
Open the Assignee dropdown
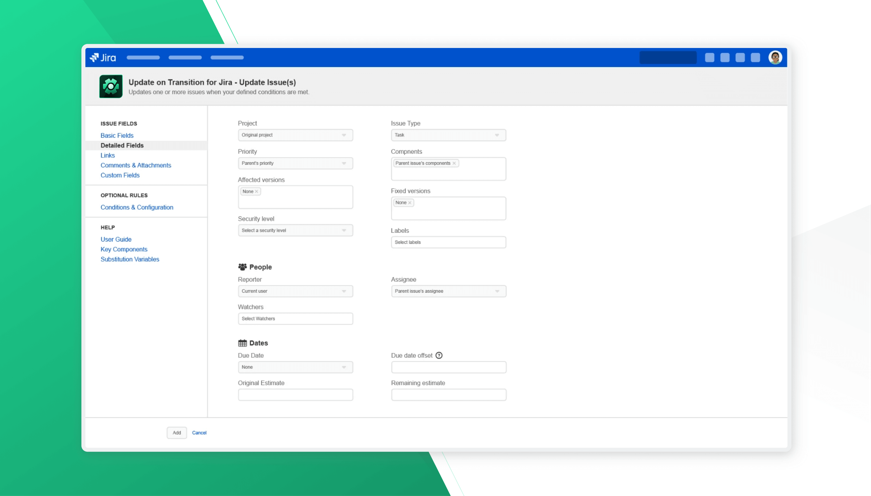pyautogui.click(x=448, y=291)
